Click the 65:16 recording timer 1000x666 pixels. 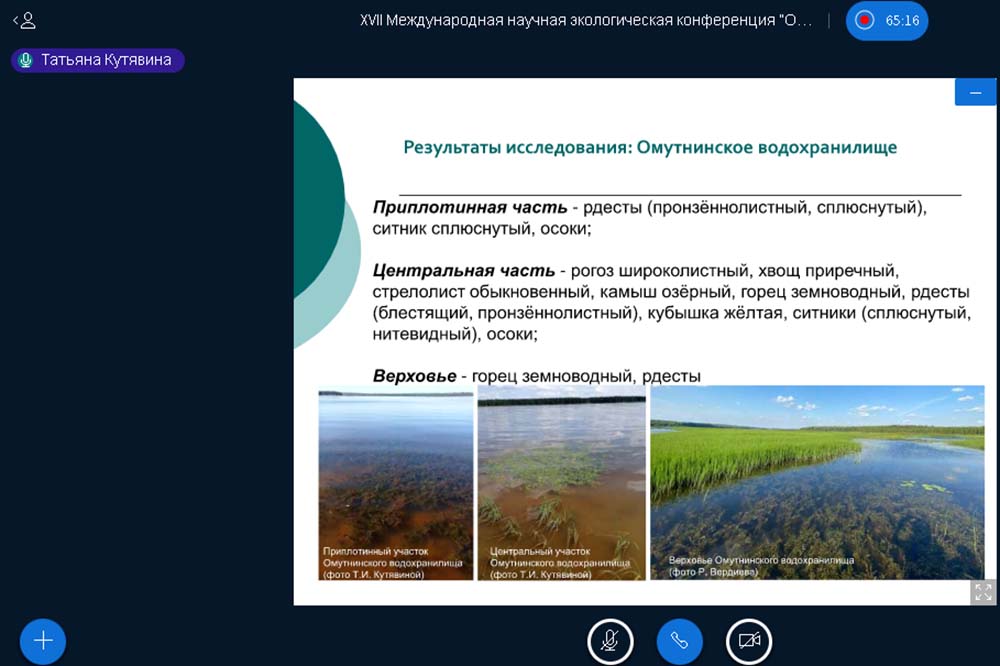pos(902,20)
